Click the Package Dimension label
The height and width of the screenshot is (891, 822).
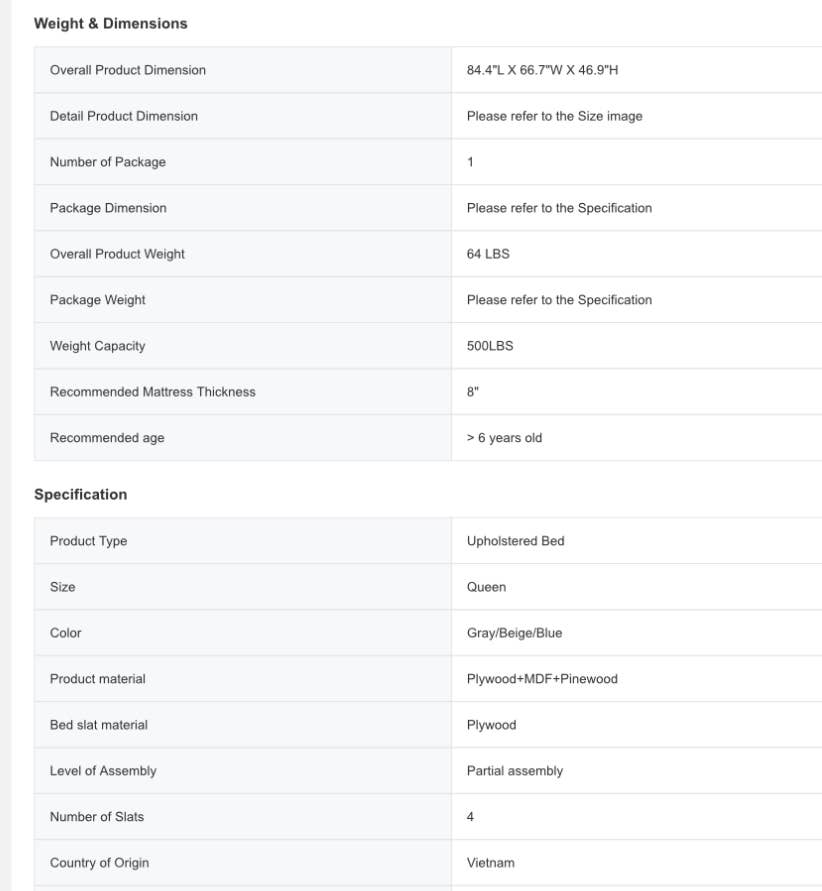click(108, 208)
